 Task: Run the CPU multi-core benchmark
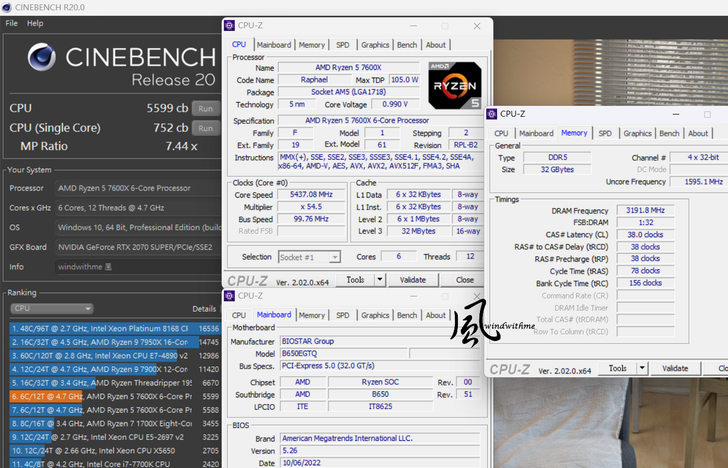click(205, 108)
